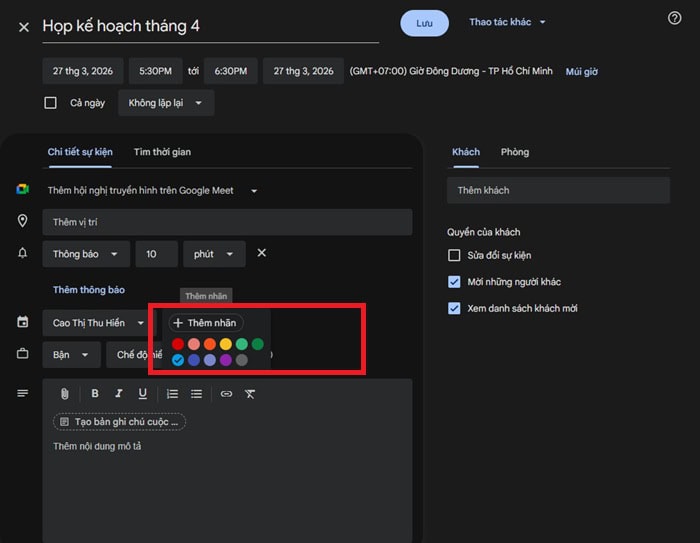700x543 pixels.
Task: Toggle bold formatting in description
Action: [95, 394]
